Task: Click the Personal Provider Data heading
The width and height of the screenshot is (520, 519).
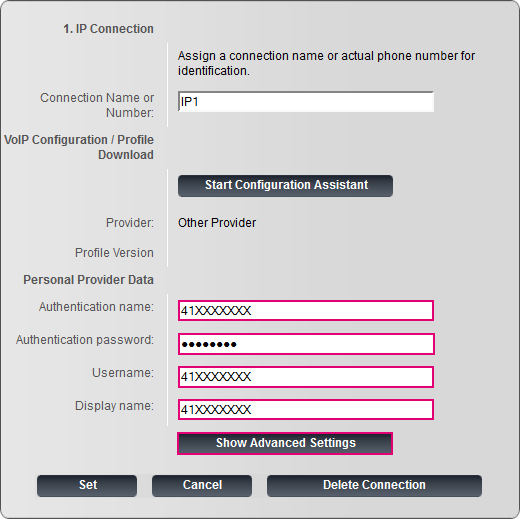Action: tap(88, 280)
